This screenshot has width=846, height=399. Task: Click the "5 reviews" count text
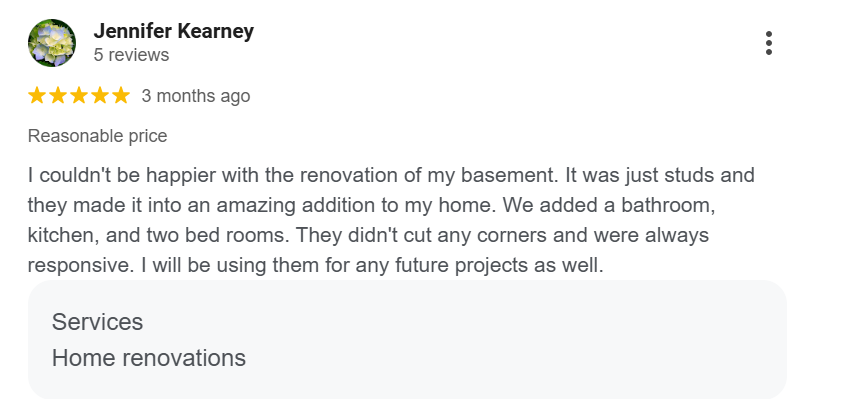(131, 55)
